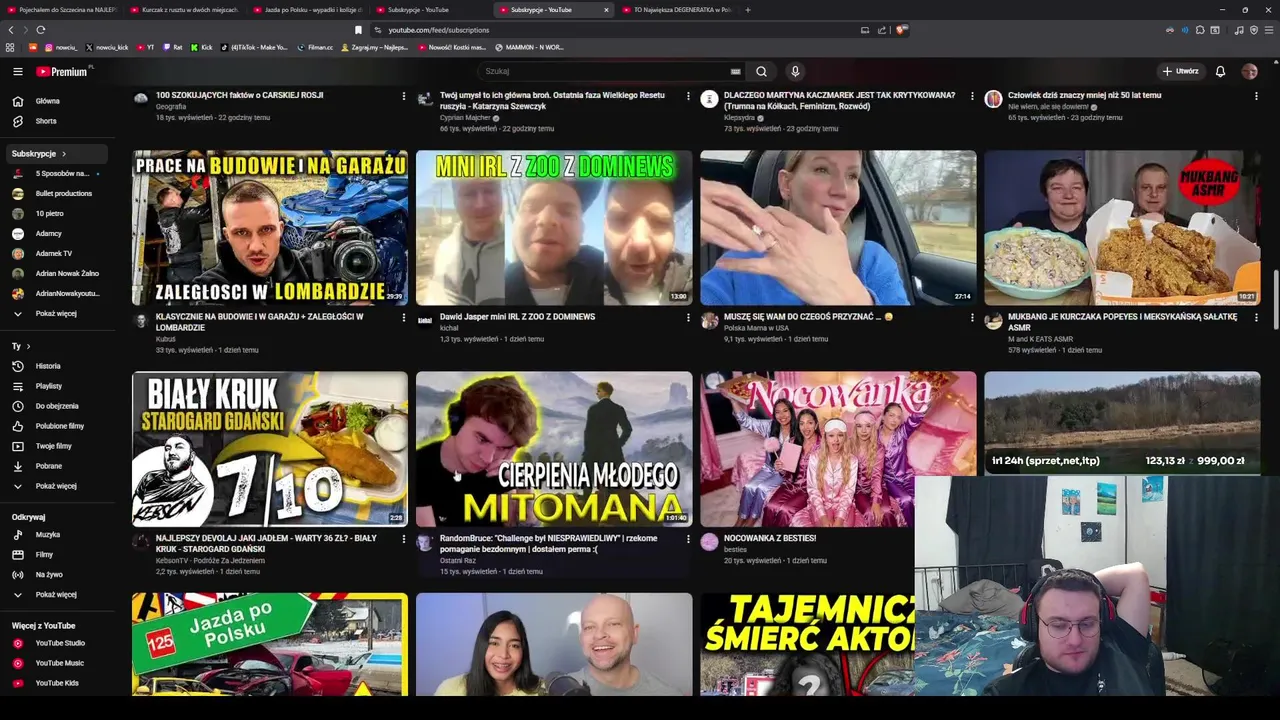This screenshot has height=720, width=1280.
Task: Open the YouTube guide hamburger menu
Action: point(17,71)
